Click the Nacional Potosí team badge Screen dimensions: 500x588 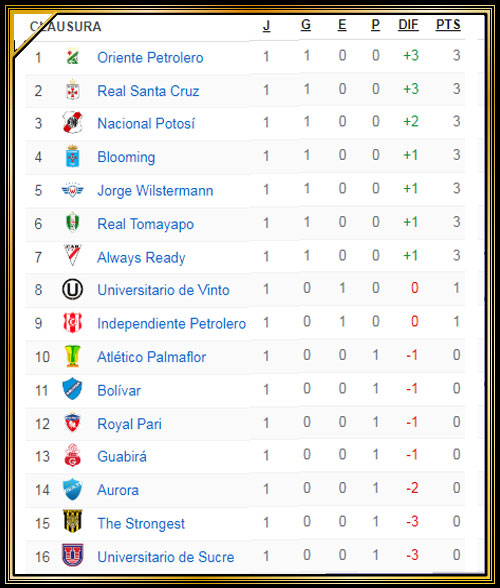point(72,123)
